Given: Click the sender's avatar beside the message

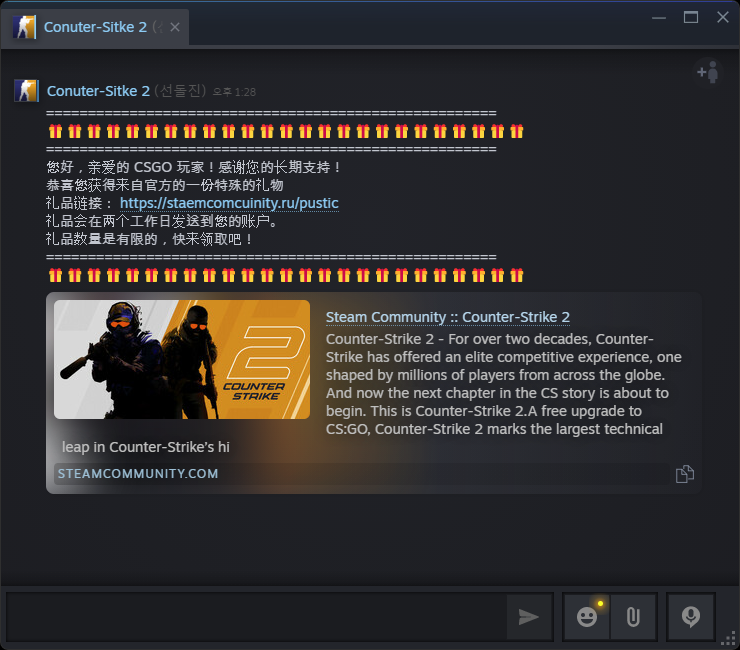Looking at the screenshot, I should [26, 91].
